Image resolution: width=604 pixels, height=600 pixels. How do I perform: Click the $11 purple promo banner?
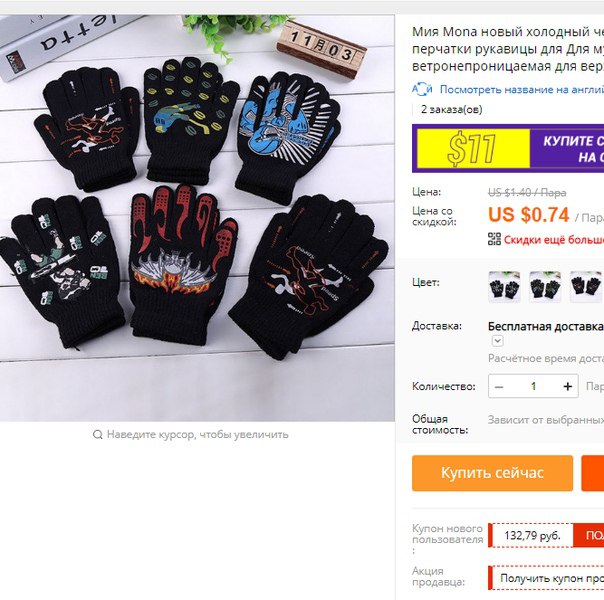click(508, 148)
